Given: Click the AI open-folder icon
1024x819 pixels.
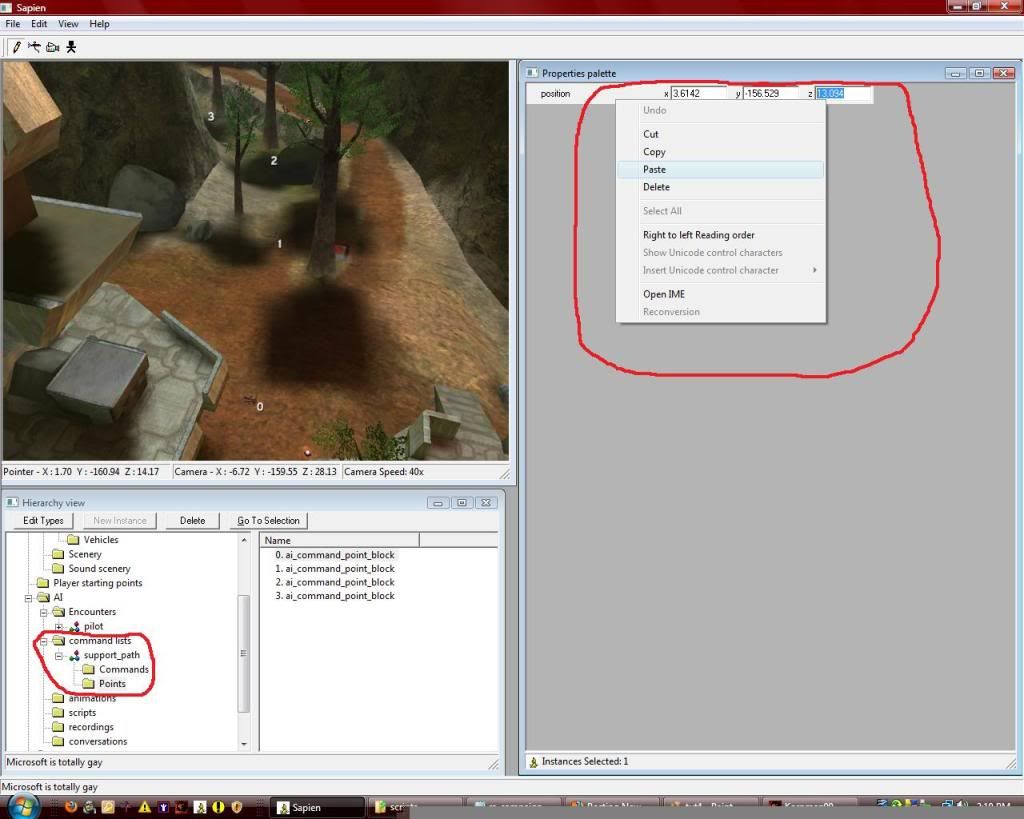Looking at the screenshot, I should pos(44,597).
